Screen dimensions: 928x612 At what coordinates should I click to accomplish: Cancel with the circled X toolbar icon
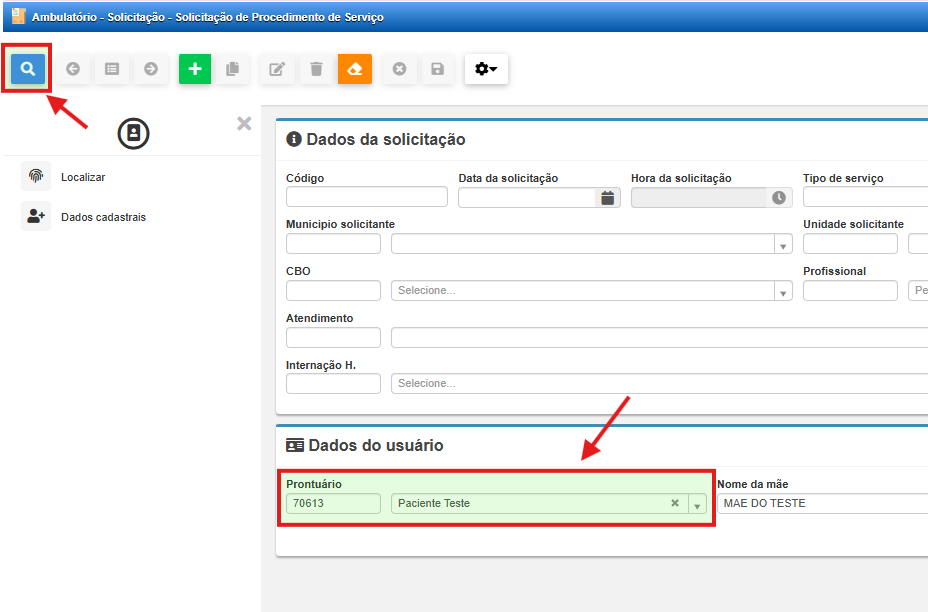(399, 69)
